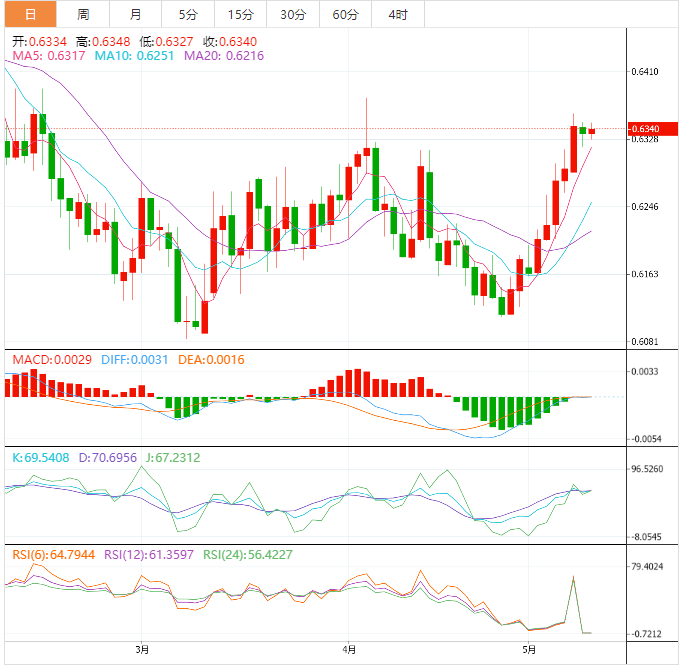Viewport: 684px width, 669px height.
Task: Switch chart to 5分 interval
Action: pyautogui.click(x=188, y=14)
